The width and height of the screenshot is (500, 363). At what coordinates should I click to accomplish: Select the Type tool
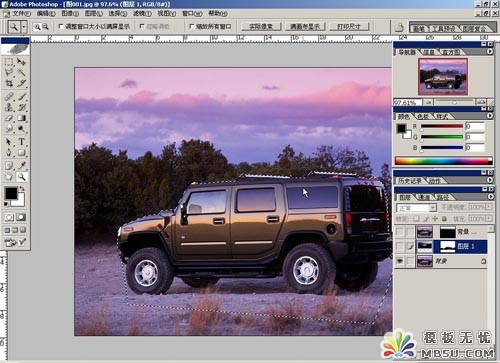click(22, 142)
